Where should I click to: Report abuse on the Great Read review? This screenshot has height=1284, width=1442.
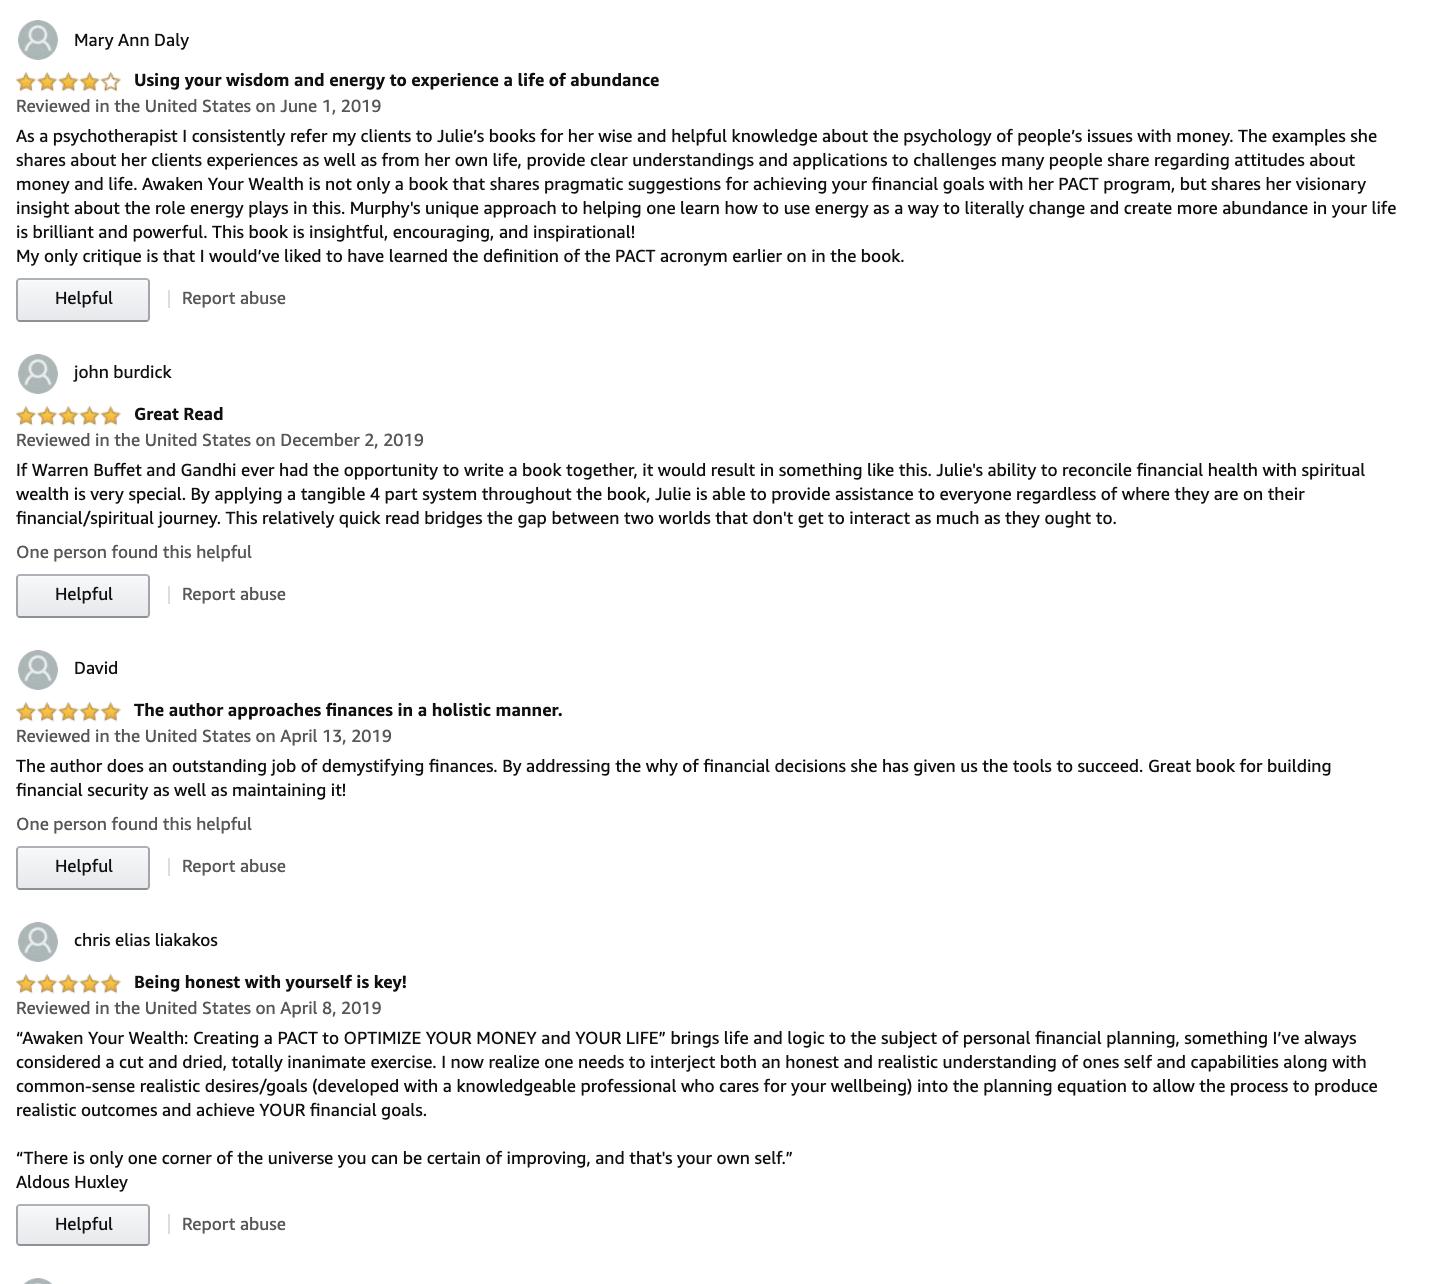pos(234,594)
